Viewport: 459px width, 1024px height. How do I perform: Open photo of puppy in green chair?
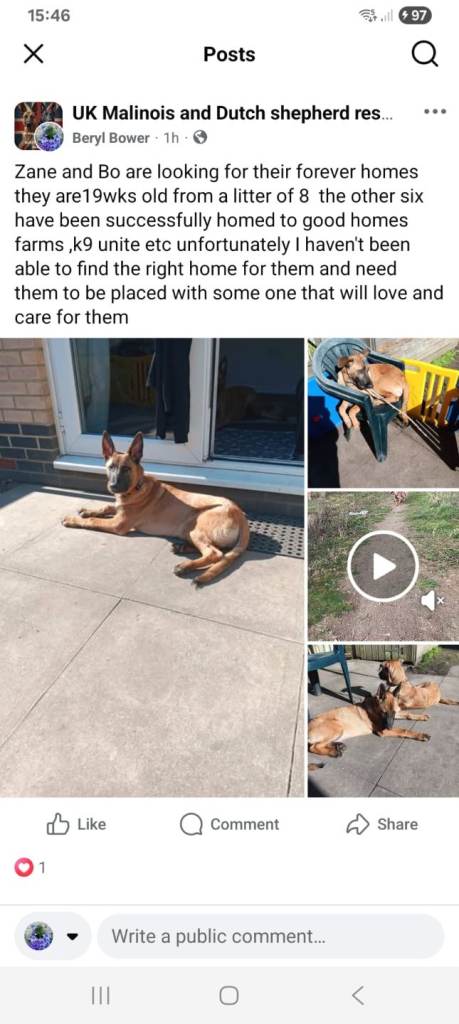tap(383, 412)
